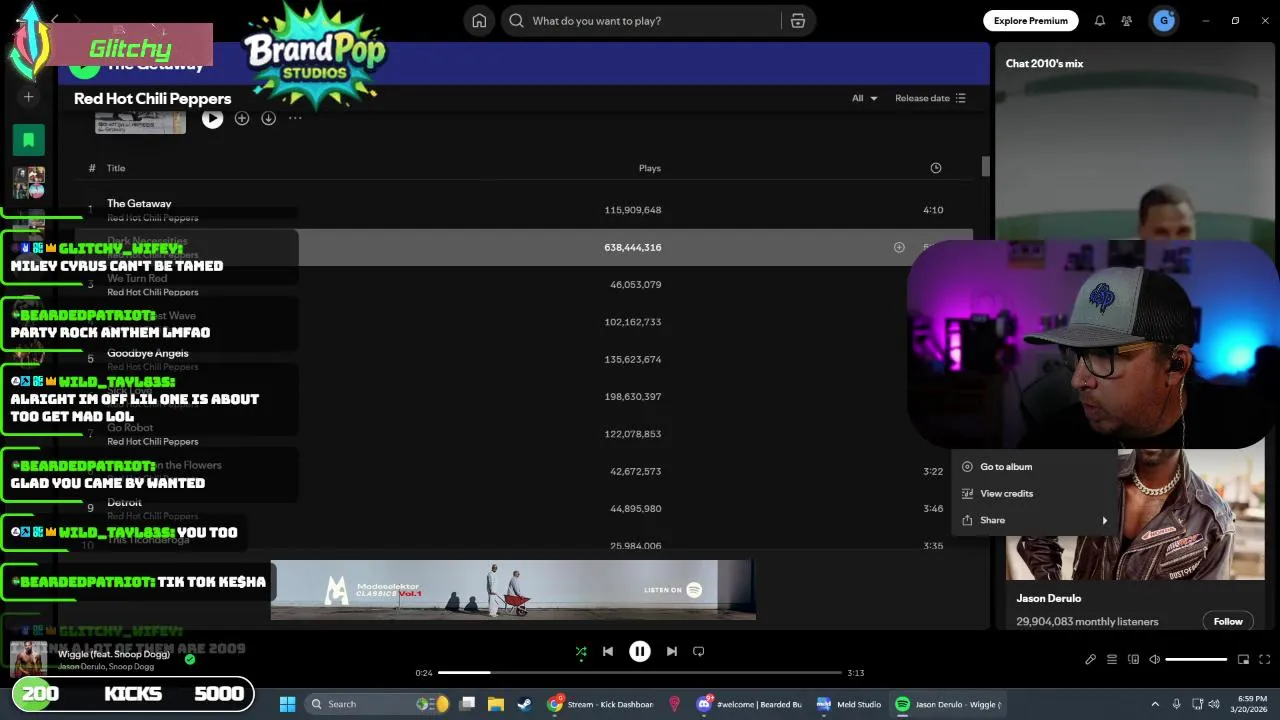The height and width of the screenshot is (720, 1280).
Task: Seek within the song progress bar
Action: (x=640, y=673)
